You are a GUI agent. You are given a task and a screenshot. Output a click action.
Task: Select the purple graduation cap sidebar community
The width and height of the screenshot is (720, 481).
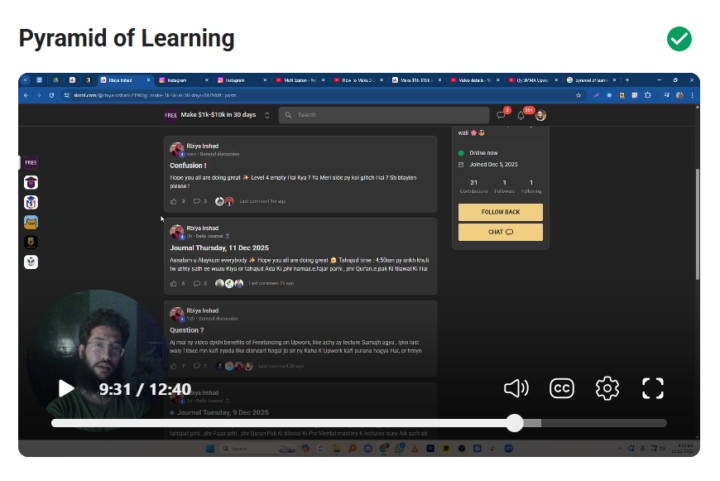click(31, 183)
